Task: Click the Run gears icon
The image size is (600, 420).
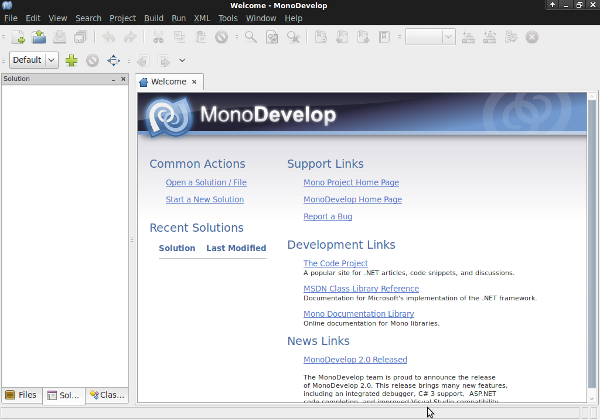Action: [511, 37]
